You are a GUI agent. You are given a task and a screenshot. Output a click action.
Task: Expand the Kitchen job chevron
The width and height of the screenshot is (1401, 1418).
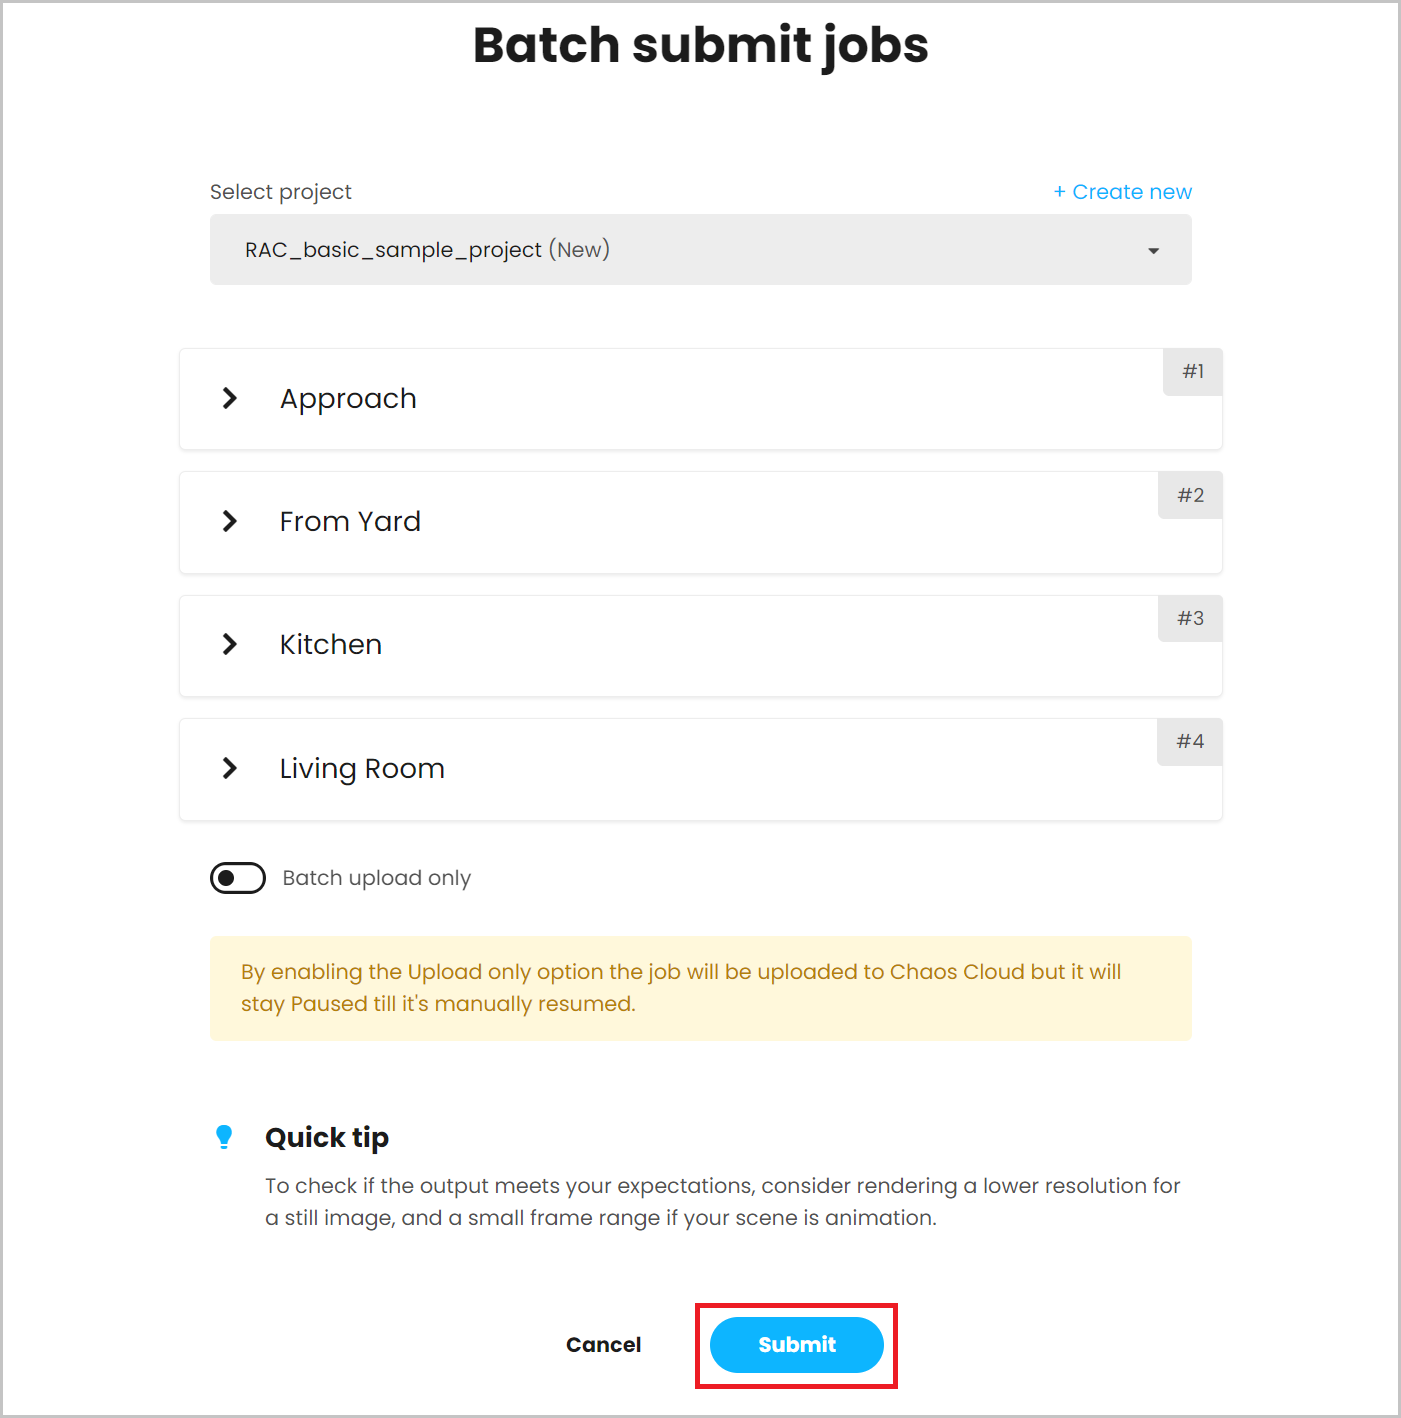(230, 644)
